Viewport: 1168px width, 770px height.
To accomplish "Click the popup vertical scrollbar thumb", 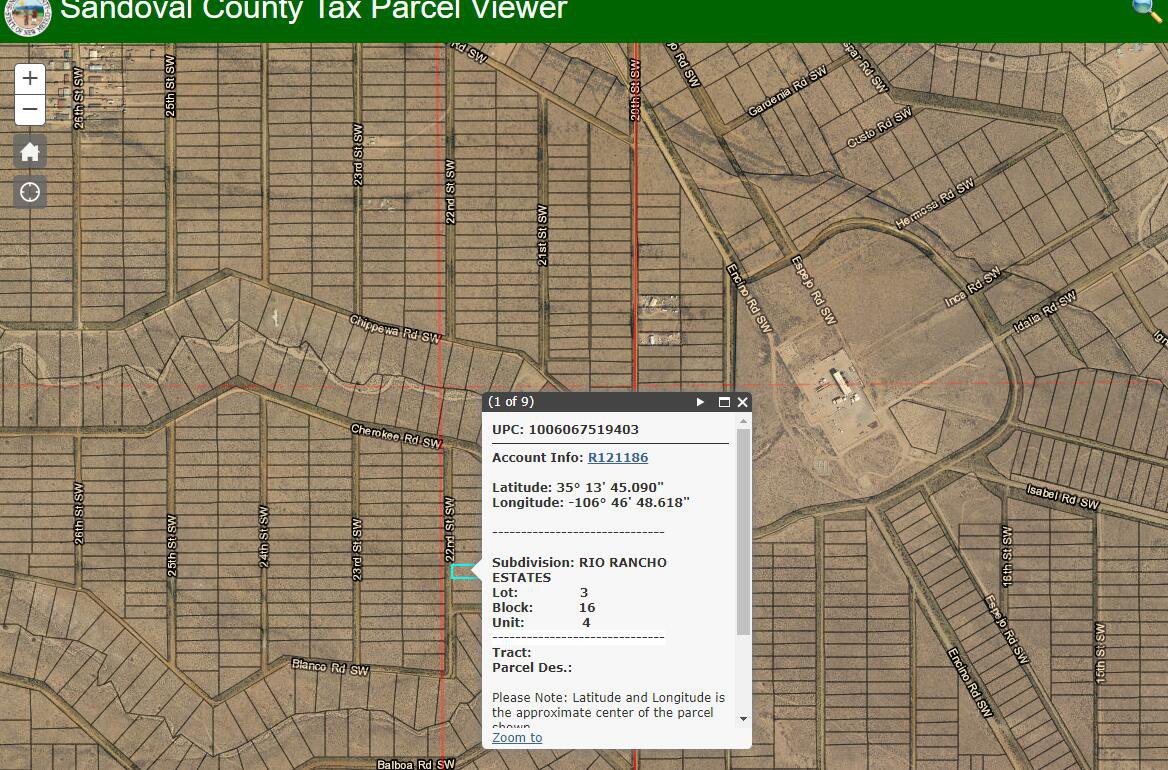I will tap(743, 532).
